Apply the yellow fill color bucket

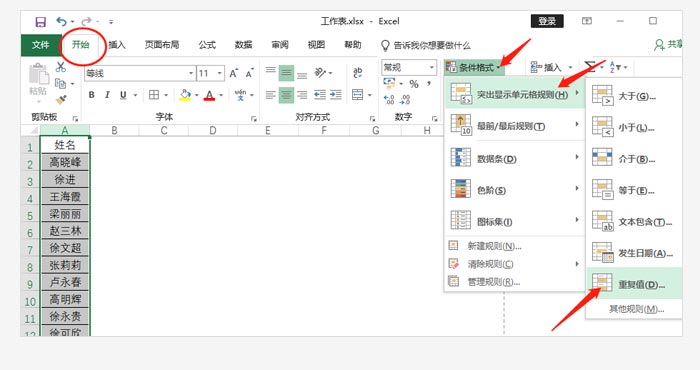(x=185, y=95)
